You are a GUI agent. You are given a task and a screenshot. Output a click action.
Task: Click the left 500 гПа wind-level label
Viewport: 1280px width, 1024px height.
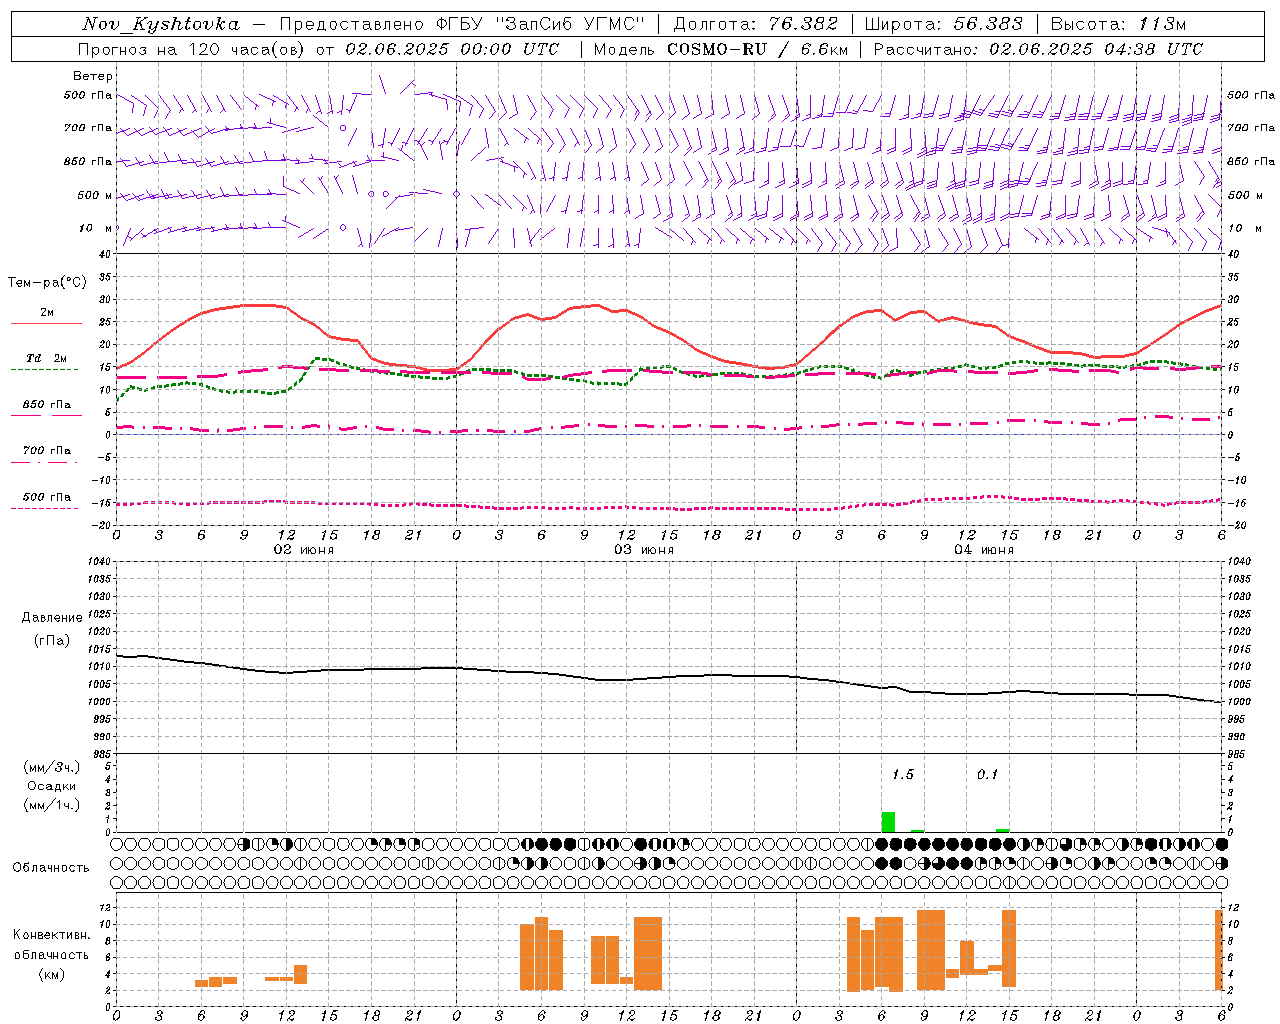(x=88, y=95)
